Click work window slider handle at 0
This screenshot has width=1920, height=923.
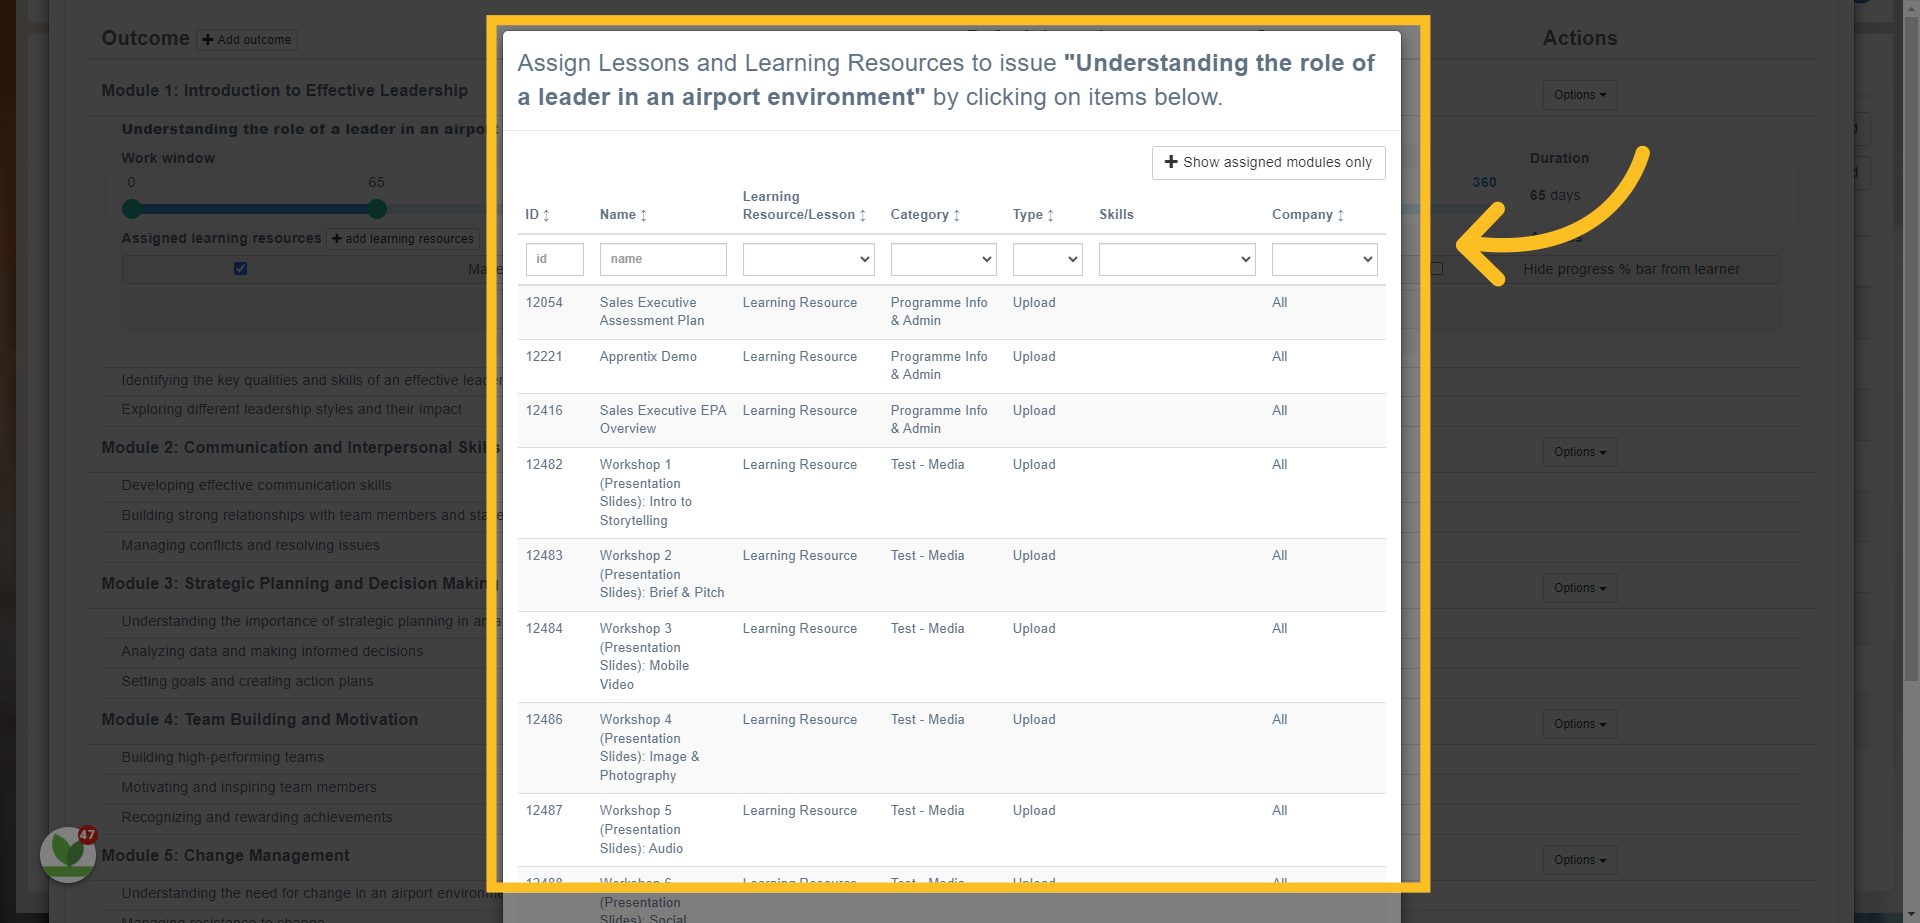[x=131, y=209]
